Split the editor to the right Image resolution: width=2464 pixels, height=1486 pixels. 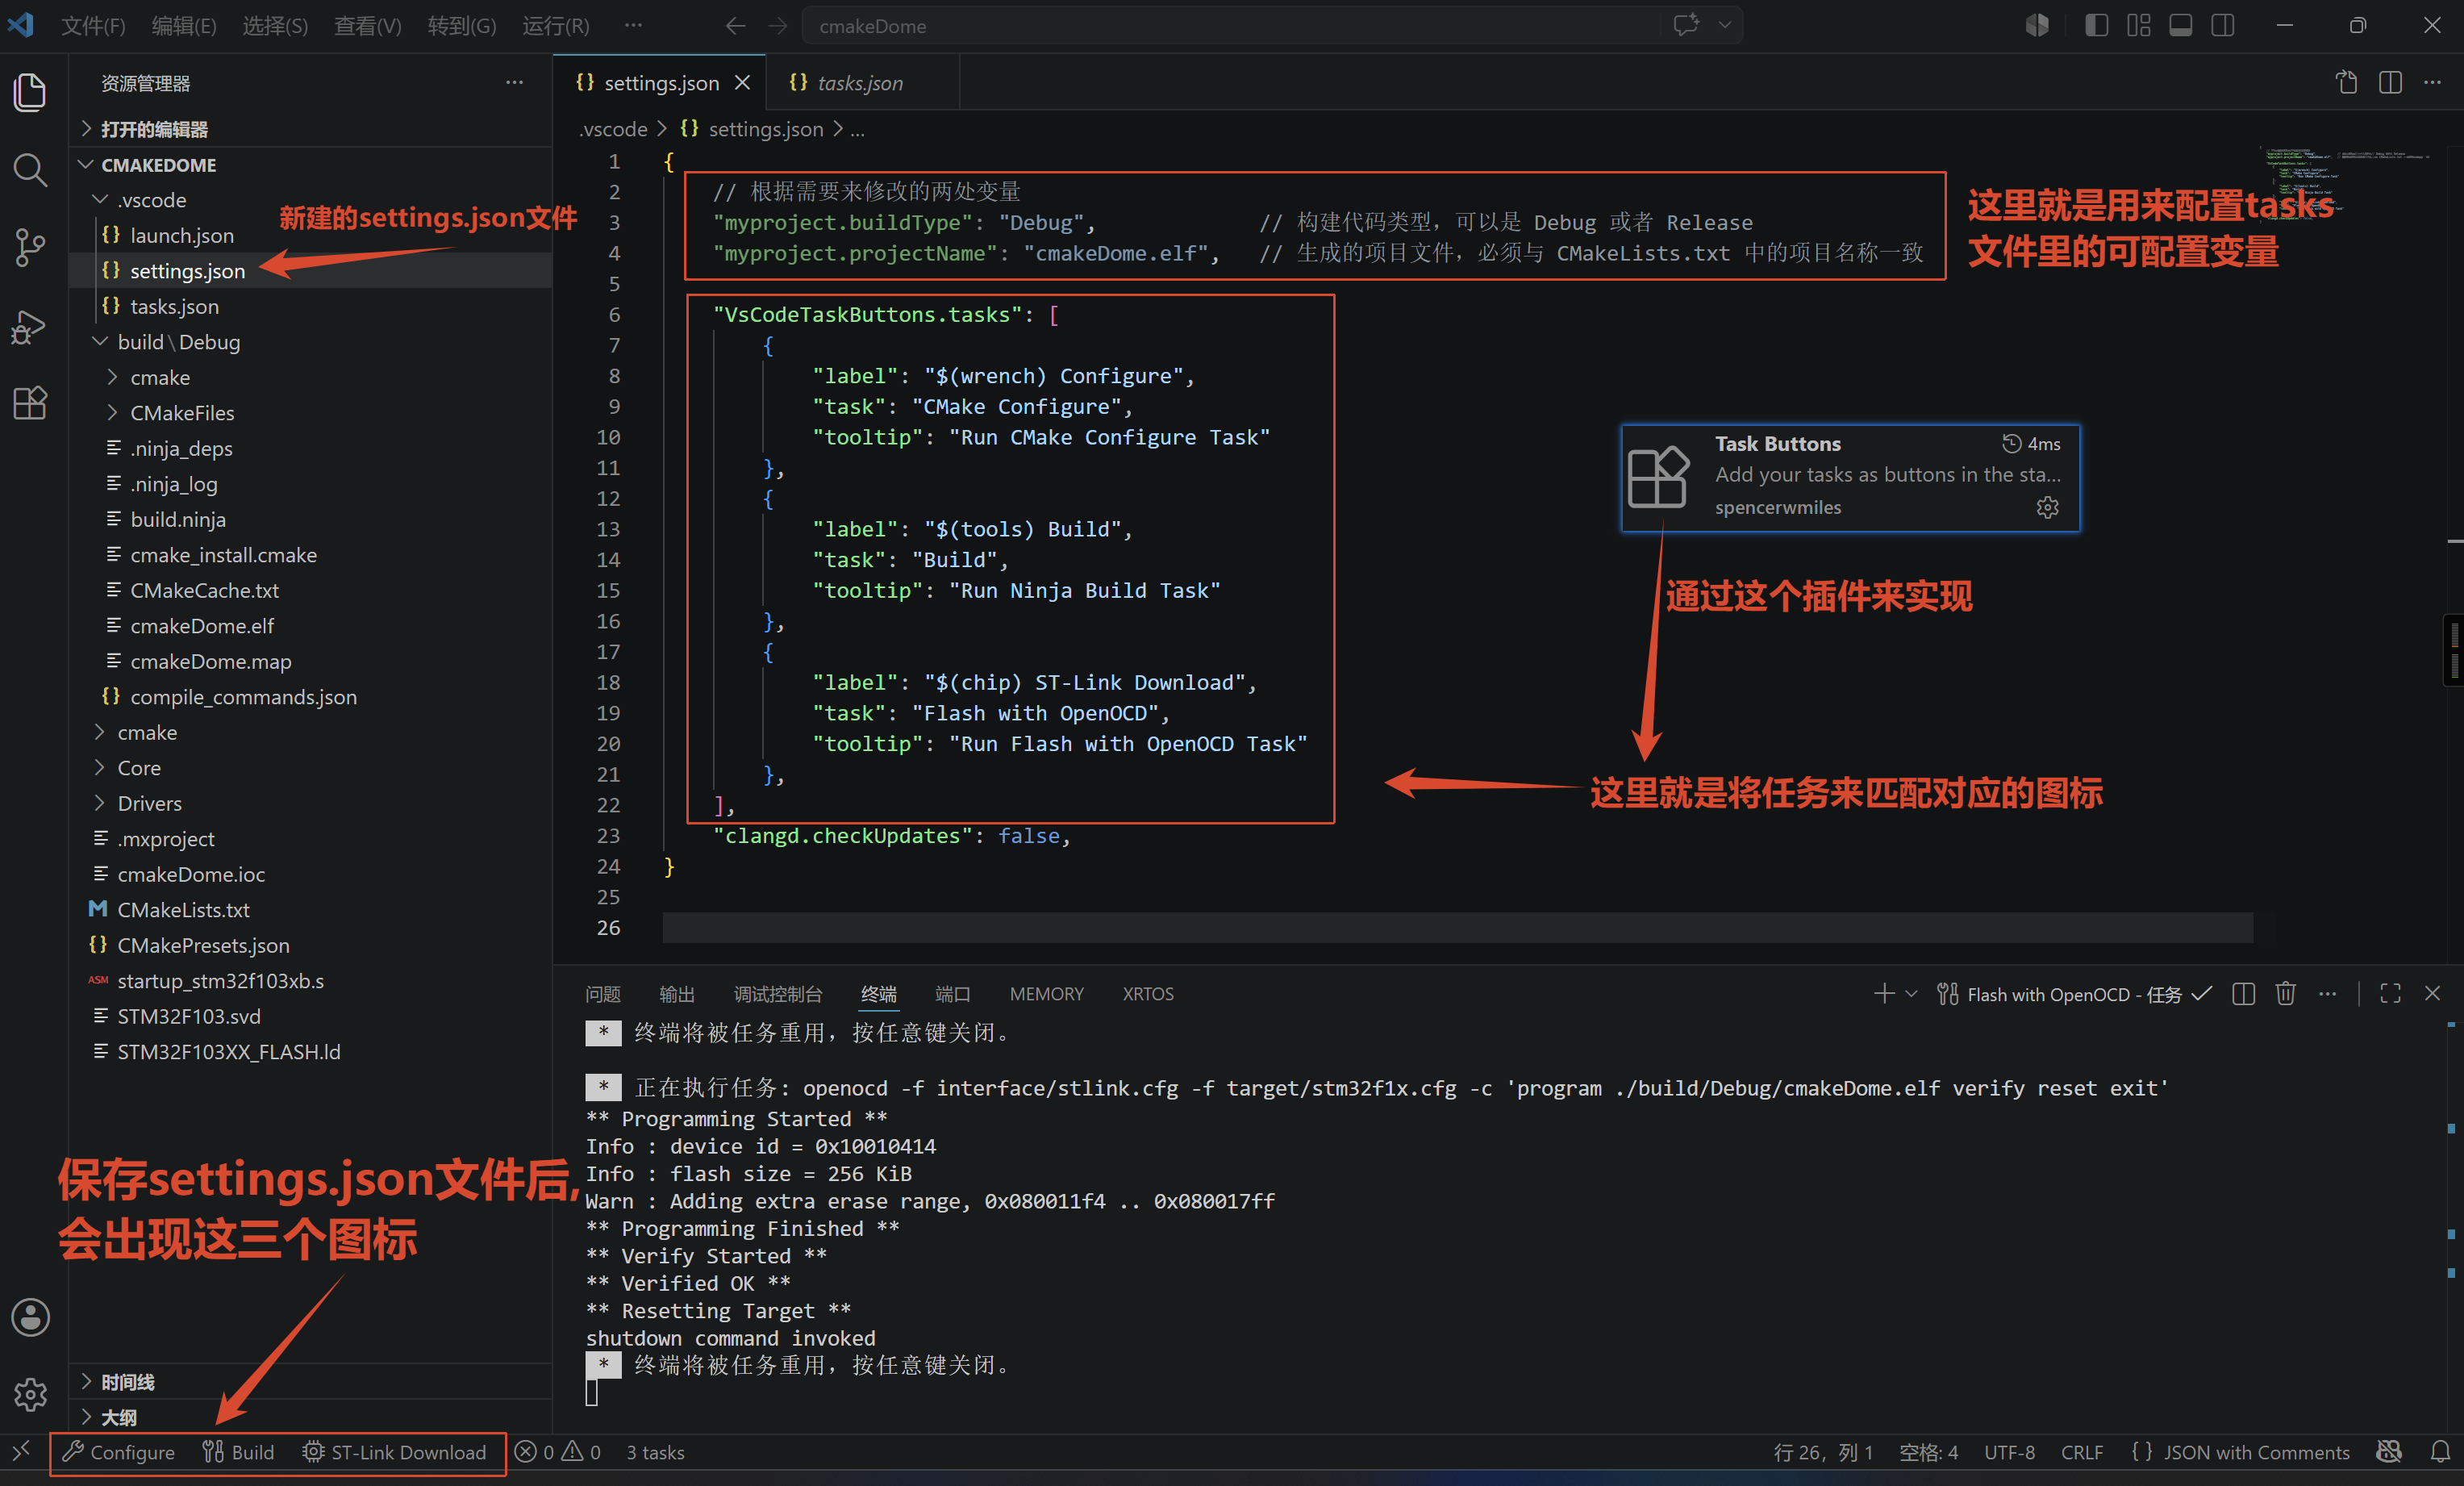pos(2390,83)
